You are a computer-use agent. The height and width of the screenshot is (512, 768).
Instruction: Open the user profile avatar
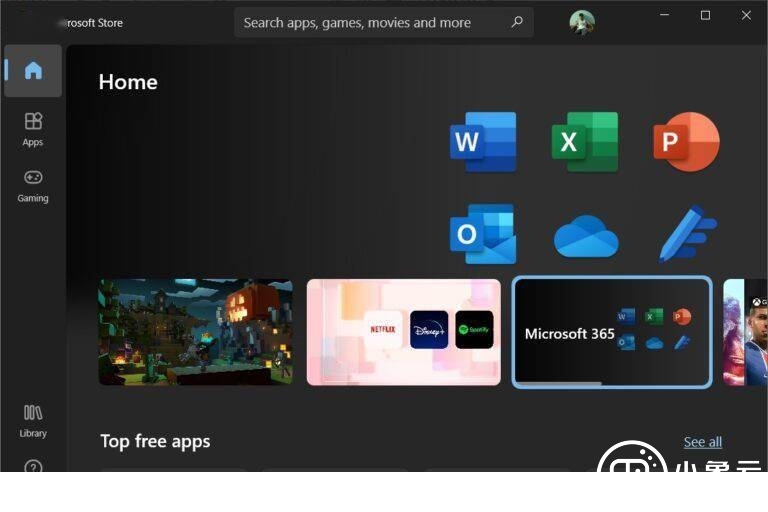[582, 23]
